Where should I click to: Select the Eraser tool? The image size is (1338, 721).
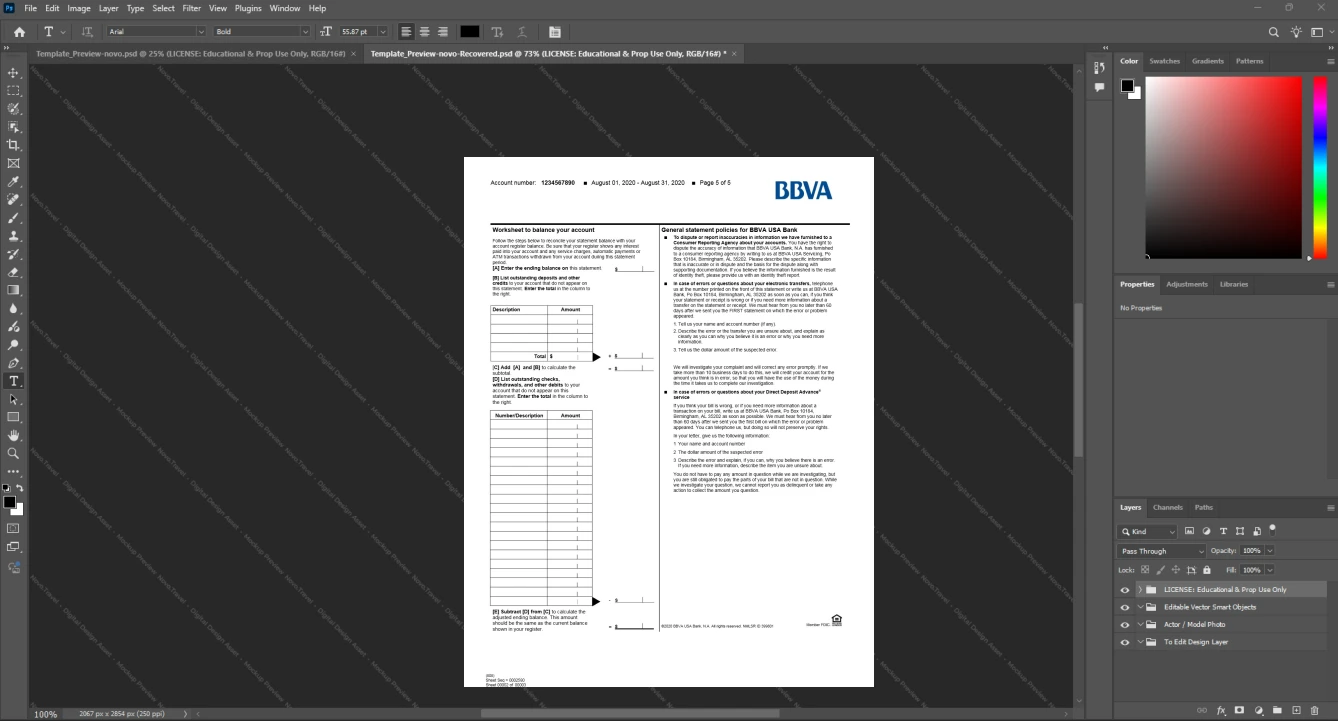pos(14,272)
